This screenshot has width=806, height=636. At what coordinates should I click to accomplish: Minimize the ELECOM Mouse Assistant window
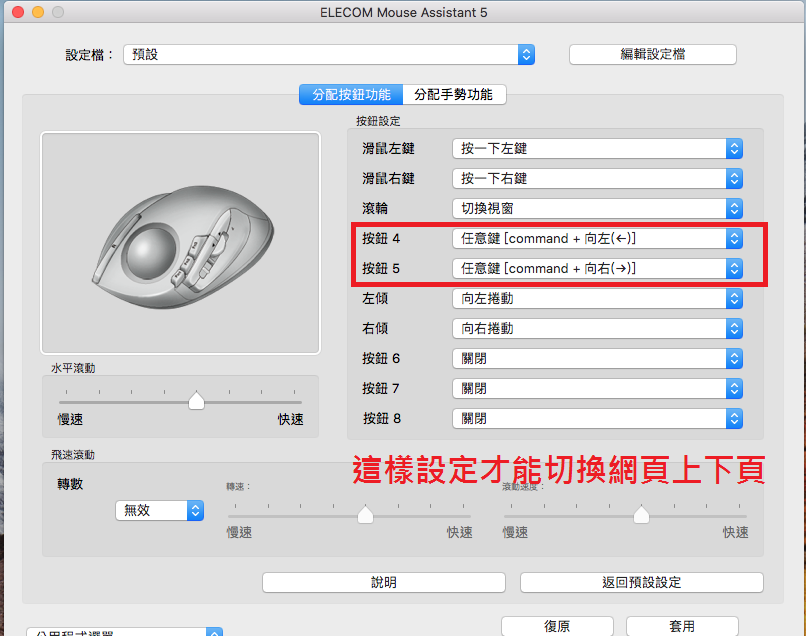click(x=38, y=12)
